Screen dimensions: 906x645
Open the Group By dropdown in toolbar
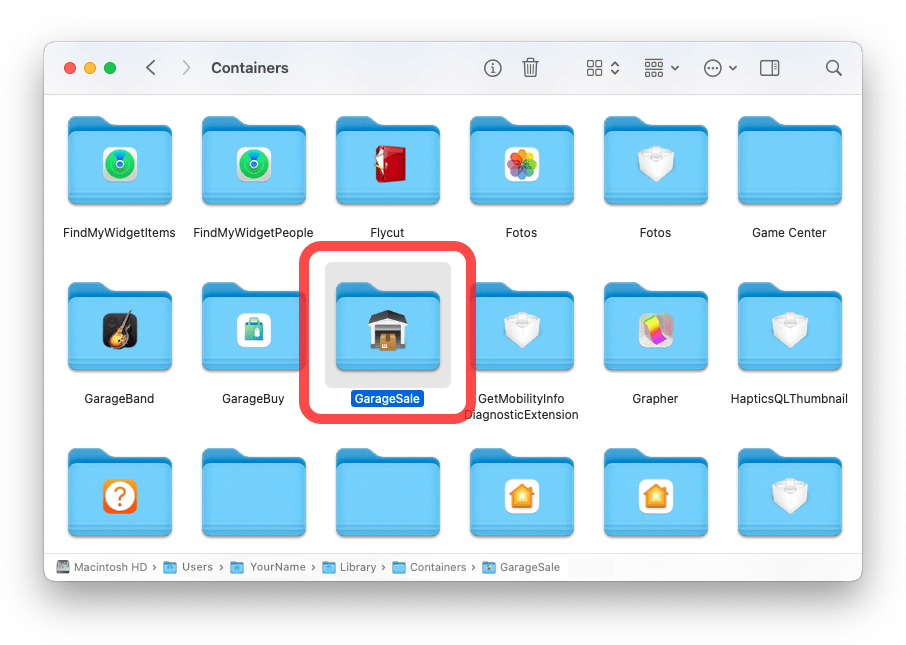click(x=662, y=68)
